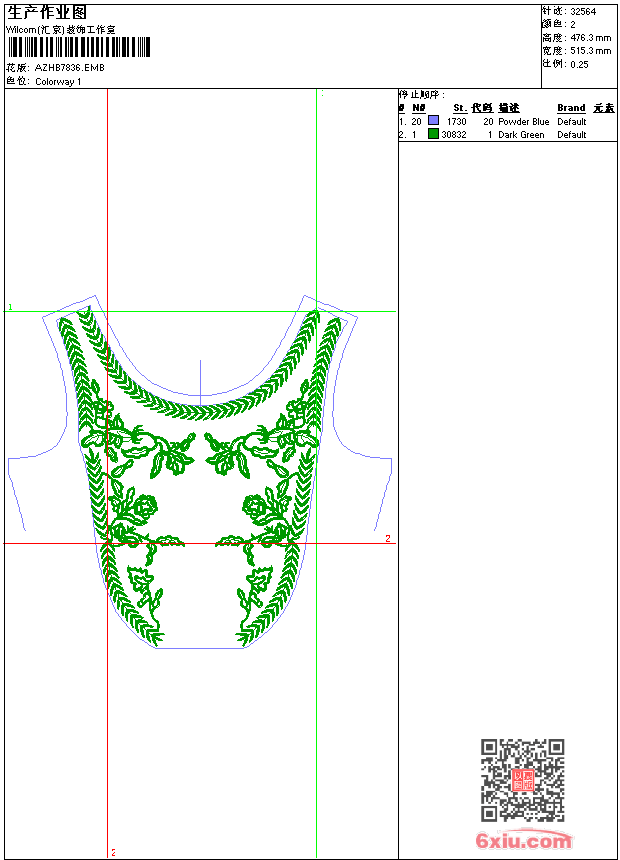Screen dimensions: 620x860
Task: Click the stitch value 1730
Action: tap(456, 122)
